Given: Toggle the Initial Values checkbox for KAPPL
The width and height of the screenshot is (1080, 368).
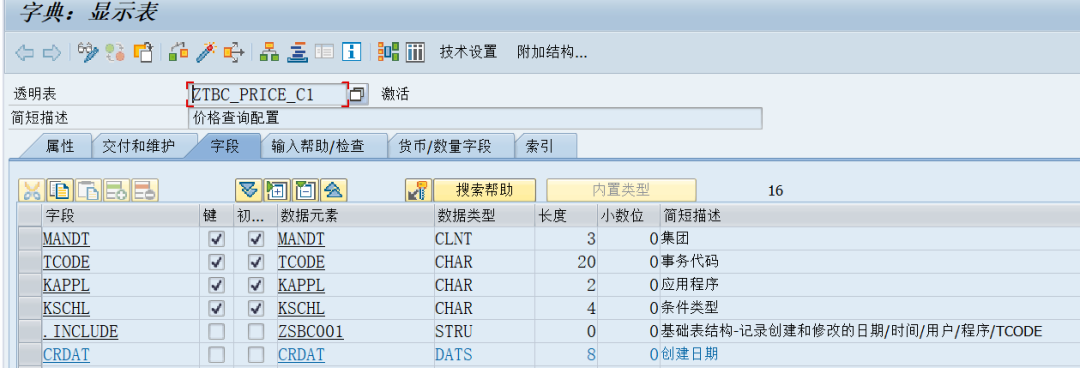Looking at the screenshot, I should (x=256, y=285).
